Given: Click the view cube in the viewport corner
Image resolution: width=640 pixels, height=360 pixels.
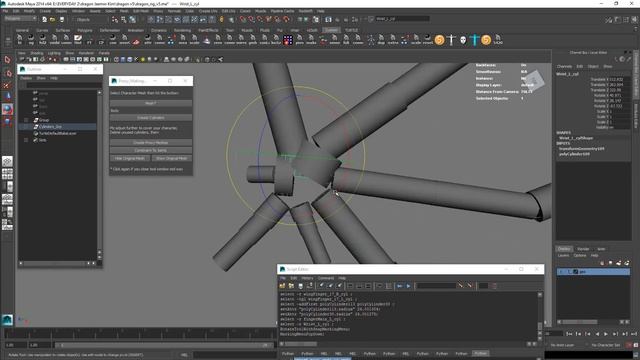Looking at the screenshot, I should [x=533, y=81].
